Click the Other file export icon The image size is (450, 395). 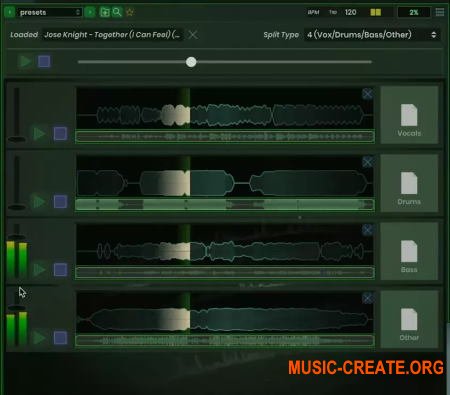tap(409, 319)
